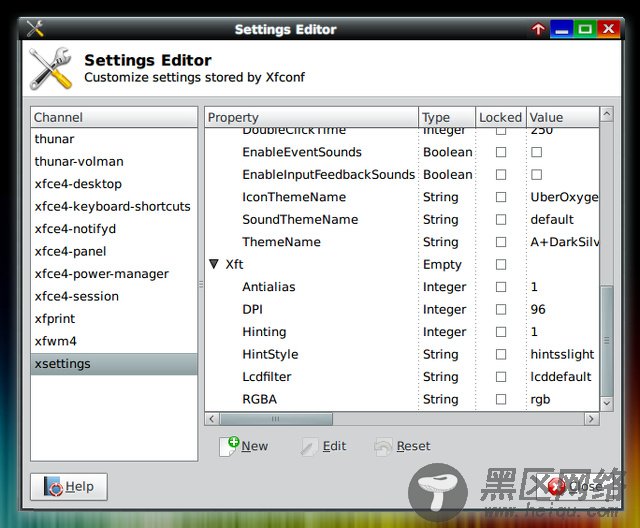Click the horizontal scrollbar right arrow
The width and height of the screenshot is (640, 528).
click(x=592, y=419)
